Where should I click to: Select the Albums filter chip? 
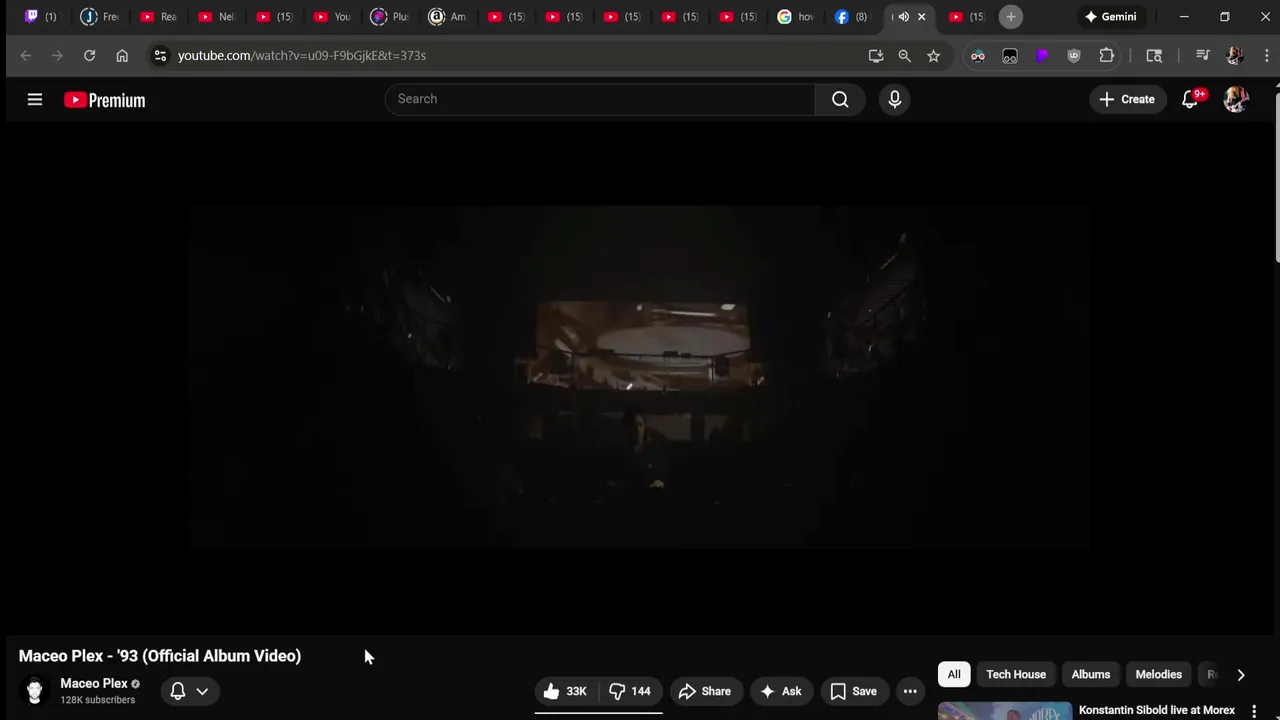[1091, 674]
